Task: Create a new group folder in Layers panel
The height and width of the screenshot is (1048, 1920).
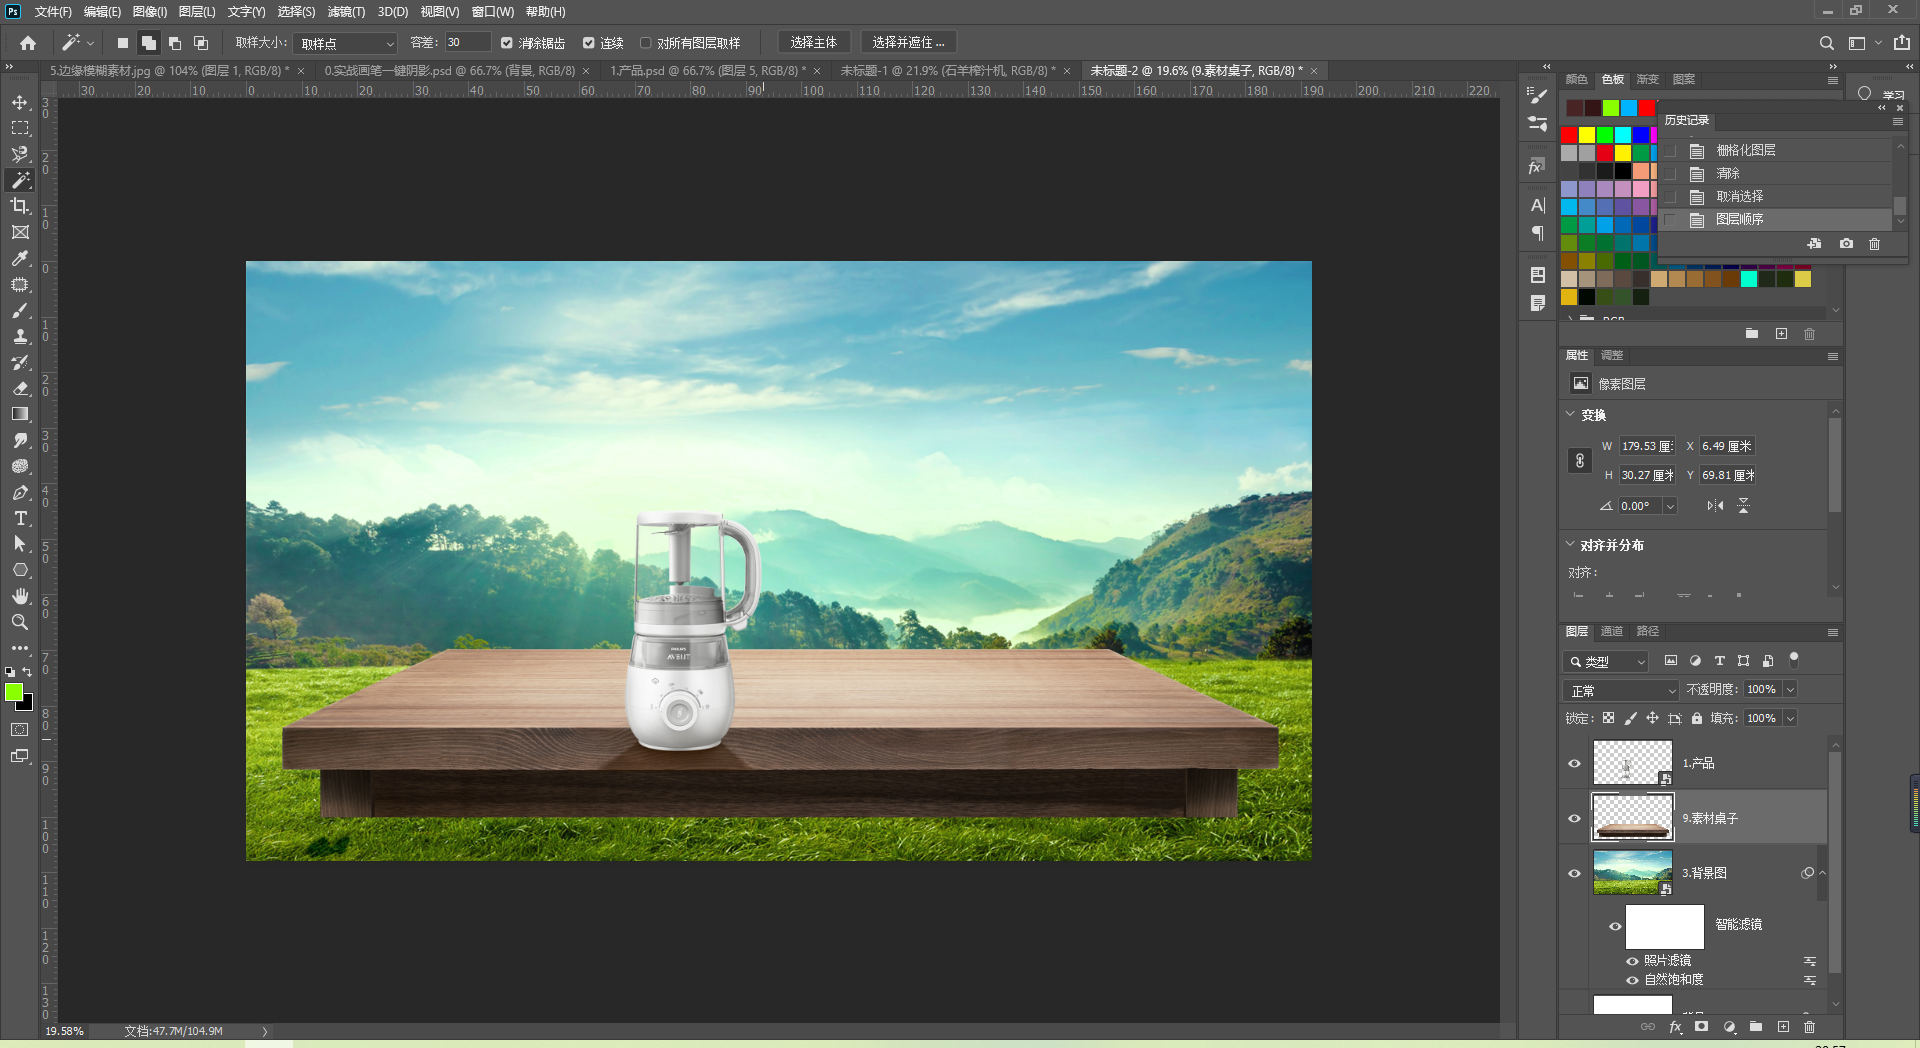Action: [1756, 1027]
